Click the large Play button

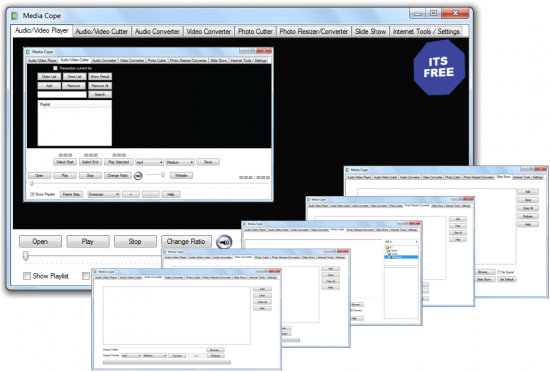(x=88, y=242)
